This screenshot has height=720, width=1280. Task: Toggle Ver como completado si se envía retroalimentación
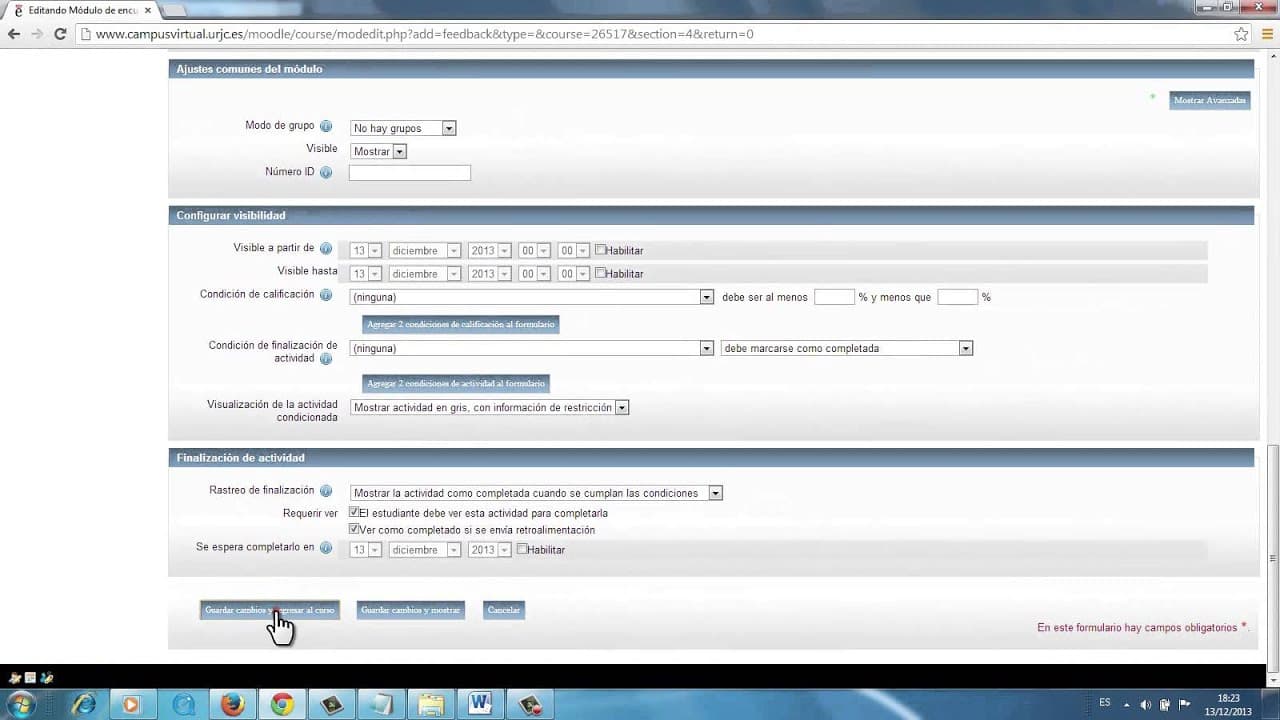[x=354, y=529]
